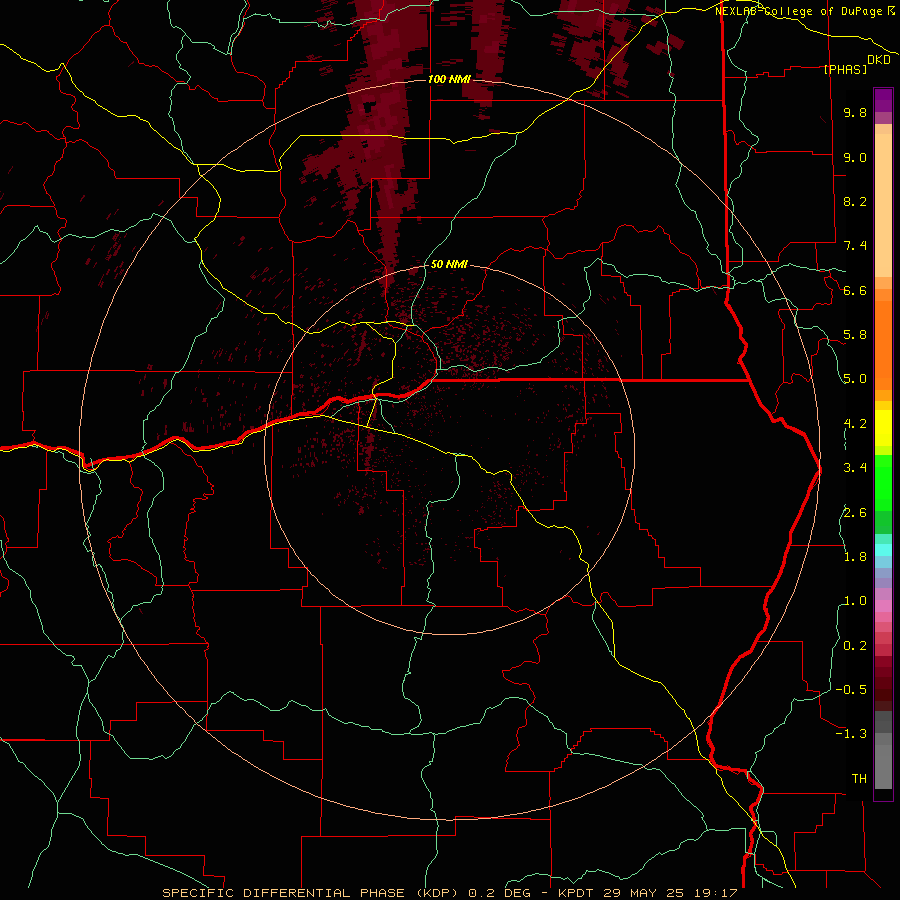This screenshot has width=900, height=900.
Task: Click the -1.3 scale label
Action: [x=851, y=734]
